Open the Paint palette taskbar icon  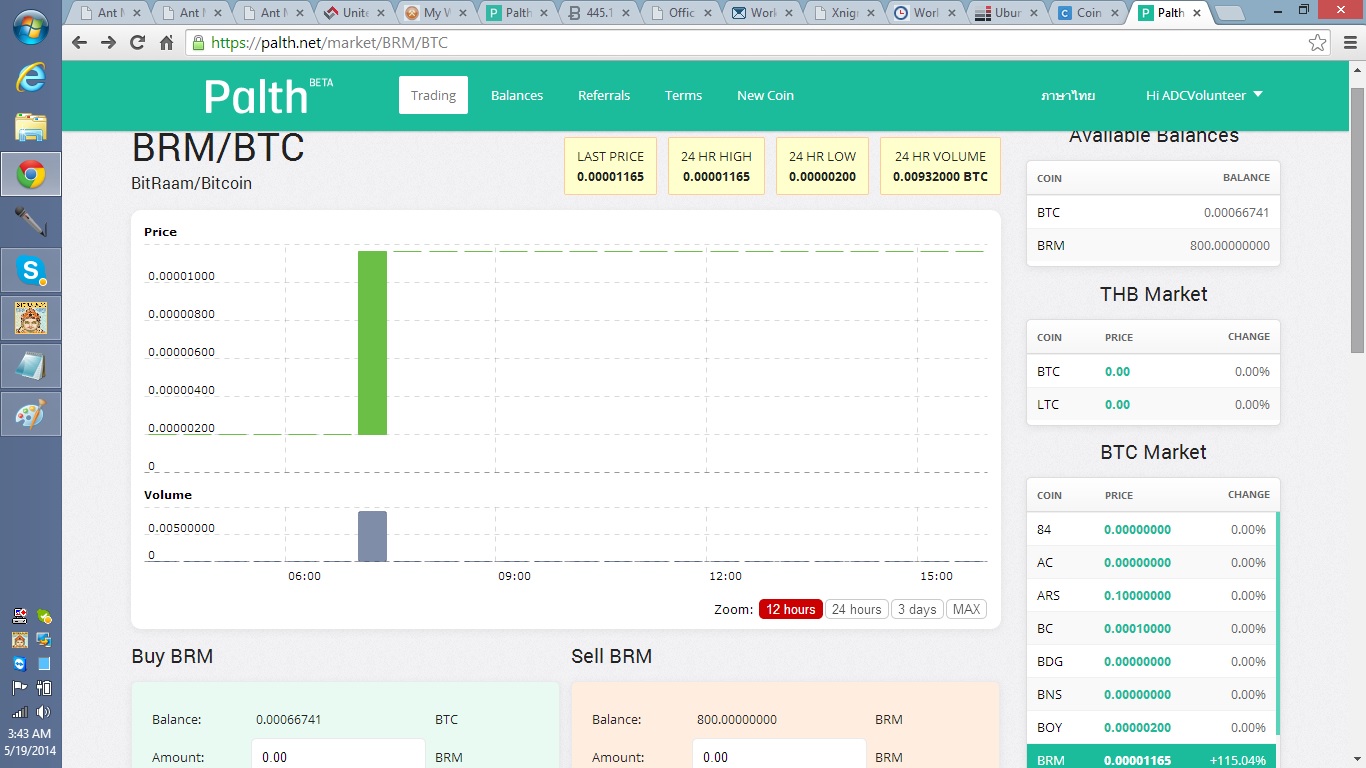coord(30,414)
